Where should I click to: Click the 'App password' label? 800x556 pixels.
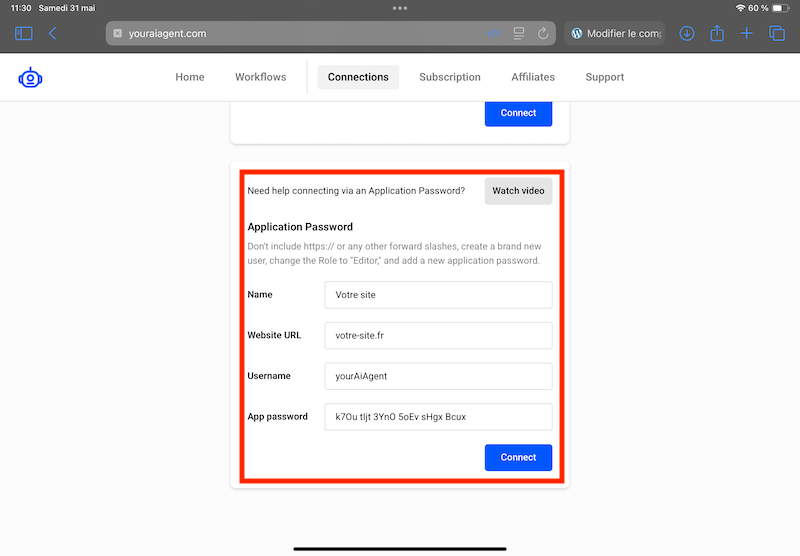click(x=278, y=417)
